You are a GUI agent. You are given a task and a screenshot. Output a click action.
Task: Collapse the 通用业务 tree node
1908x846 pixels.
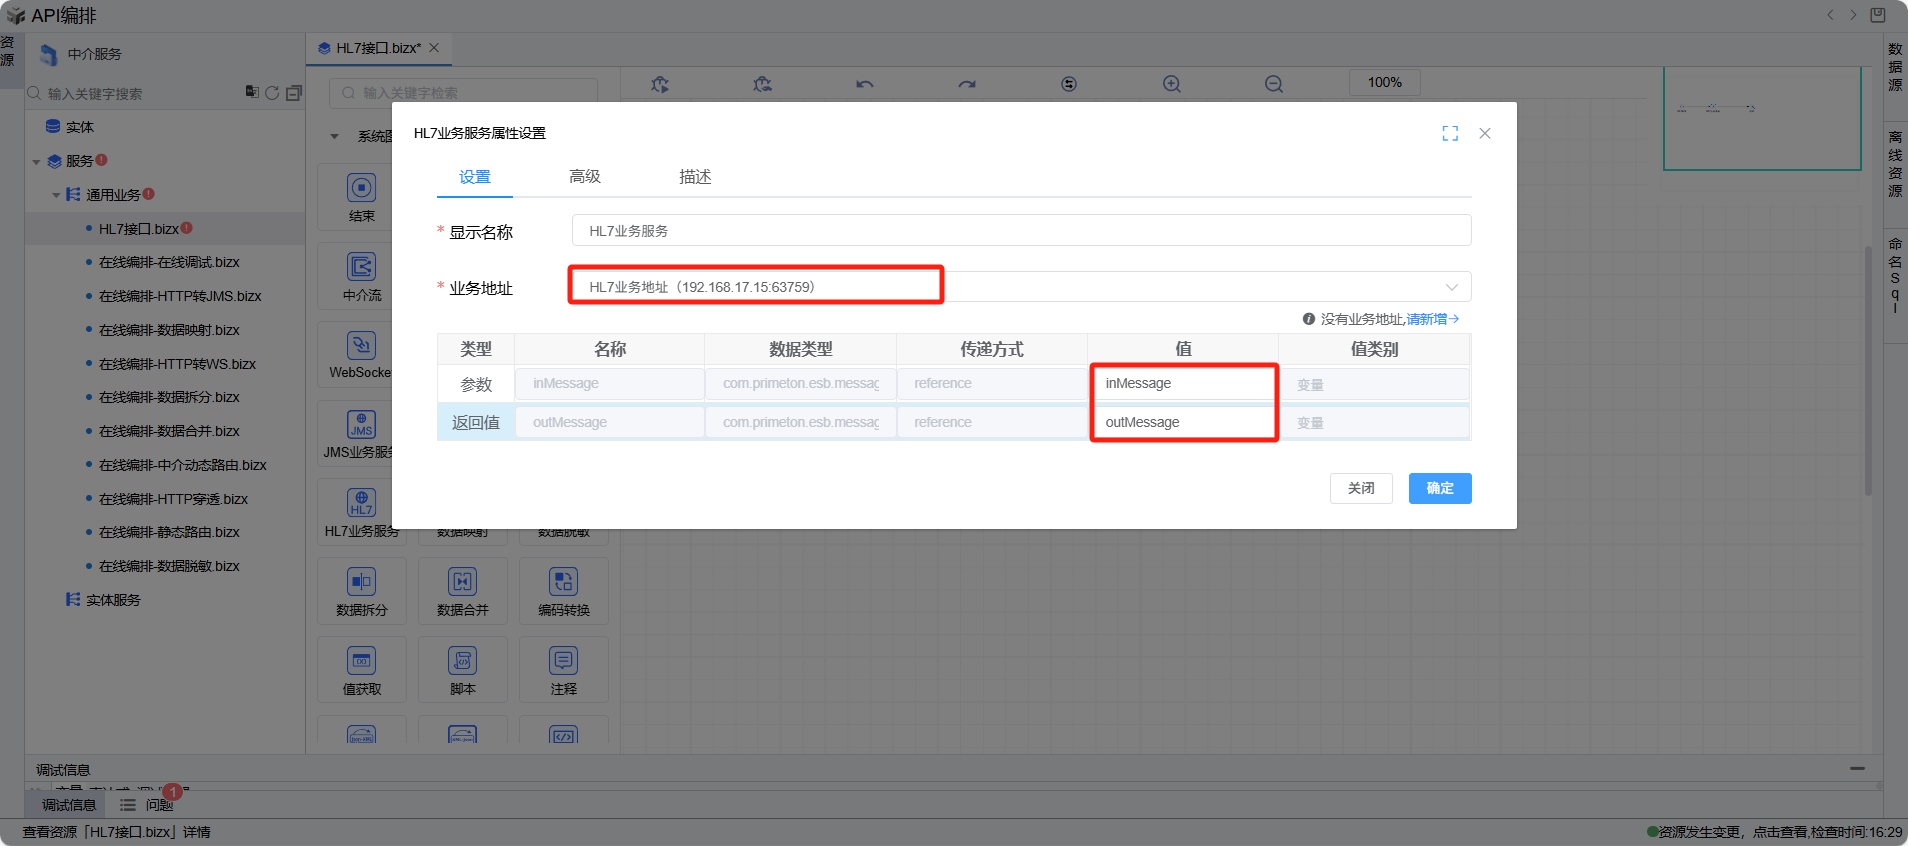56,196
